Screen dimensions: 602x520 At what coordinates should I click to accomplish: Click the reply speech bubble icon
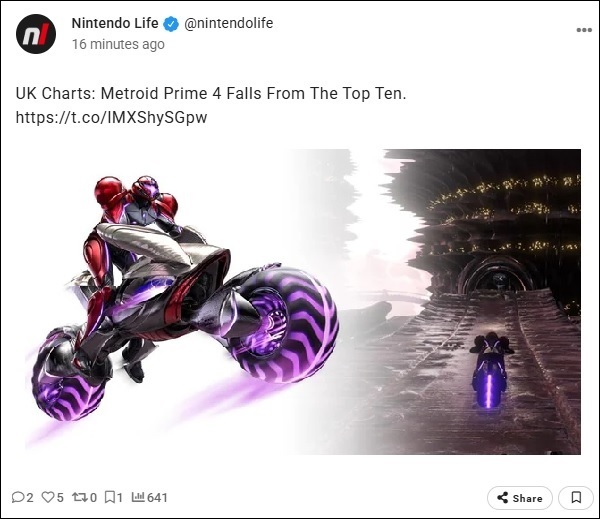click(18, 497)
